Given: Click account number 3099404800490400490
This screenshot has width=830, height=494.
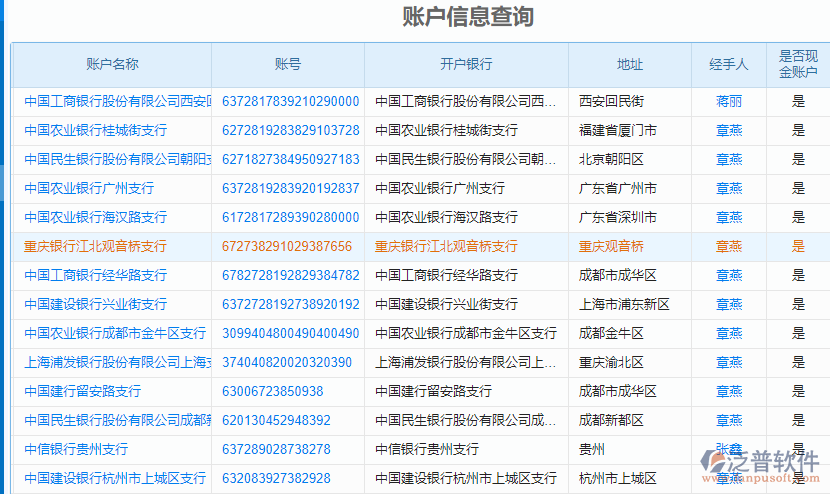Looking at the screenshot, I should coord(291,334).
